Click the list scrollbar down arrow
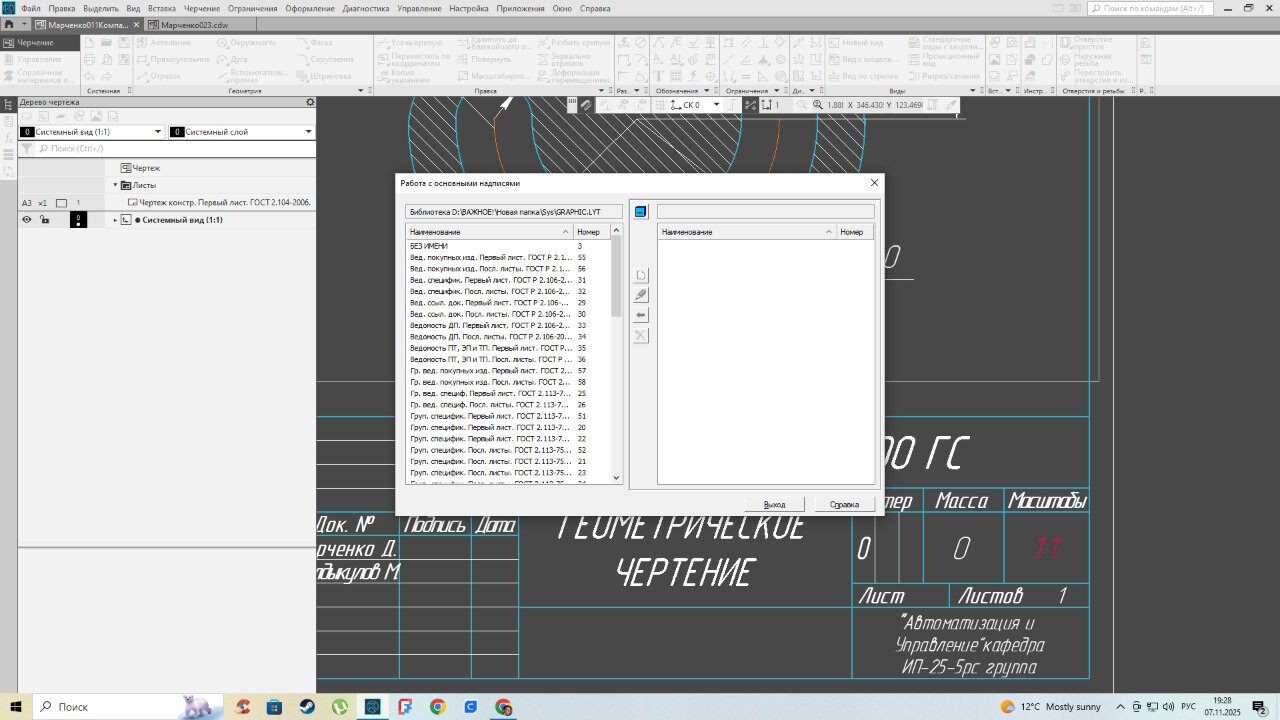 pos(616,478)
